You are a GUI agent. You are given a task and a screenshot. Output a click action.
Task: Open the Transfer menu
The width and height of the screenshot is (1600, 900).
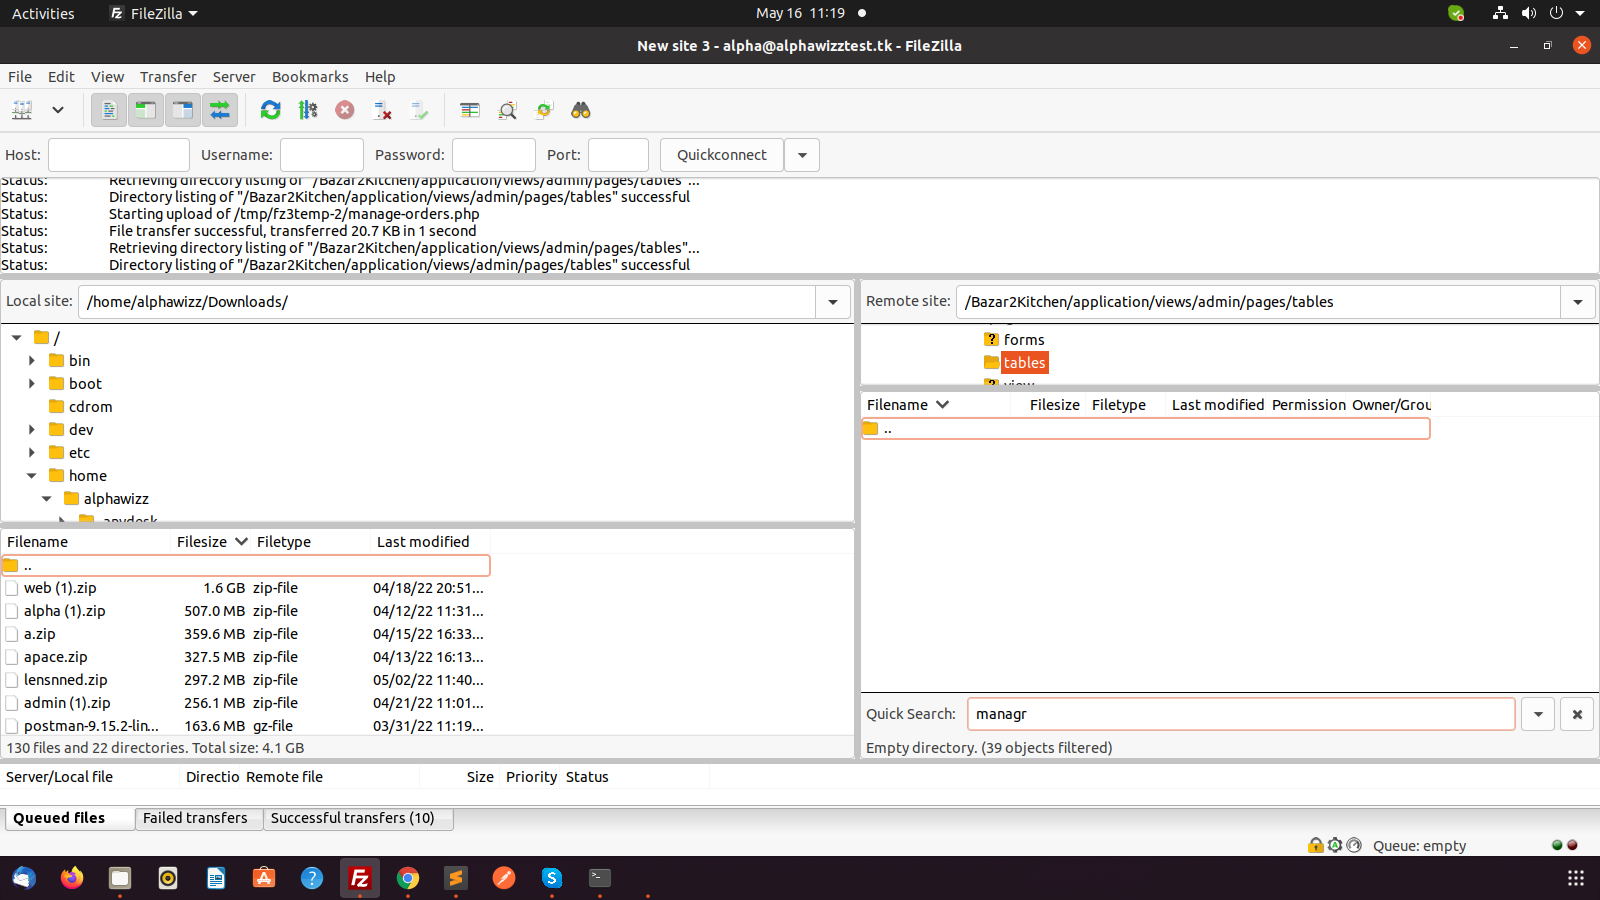(x=168, y=77)
